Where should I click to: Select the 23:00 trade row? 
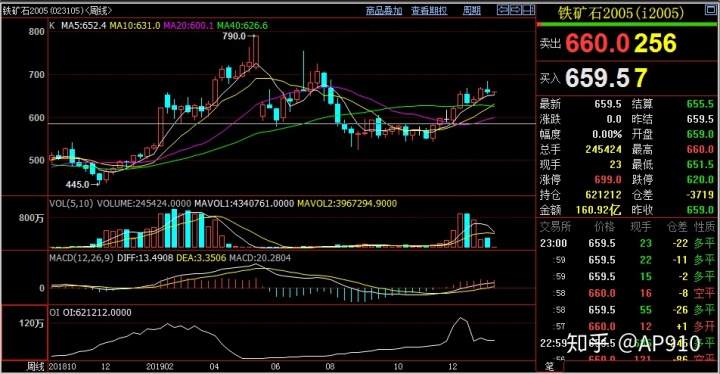[x=627, y=243]
